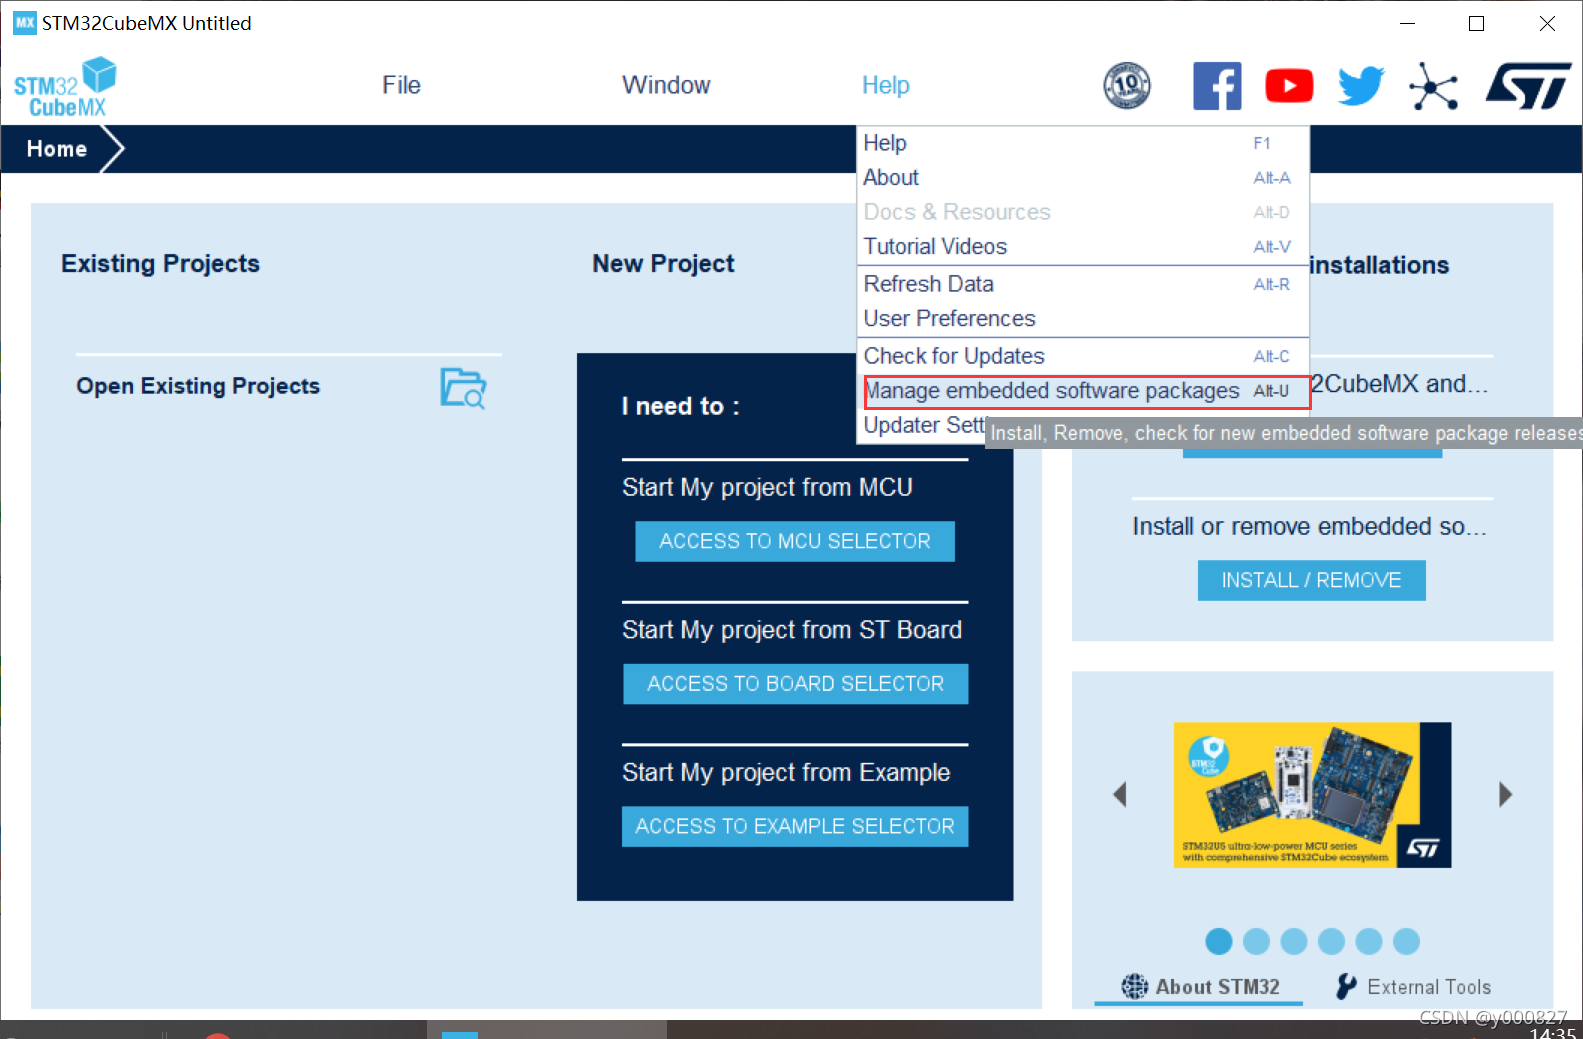Click Open Existing Projects label
Image resolution: width=1583 pixels, height=1039 pixels.
(x=198, y=386)
